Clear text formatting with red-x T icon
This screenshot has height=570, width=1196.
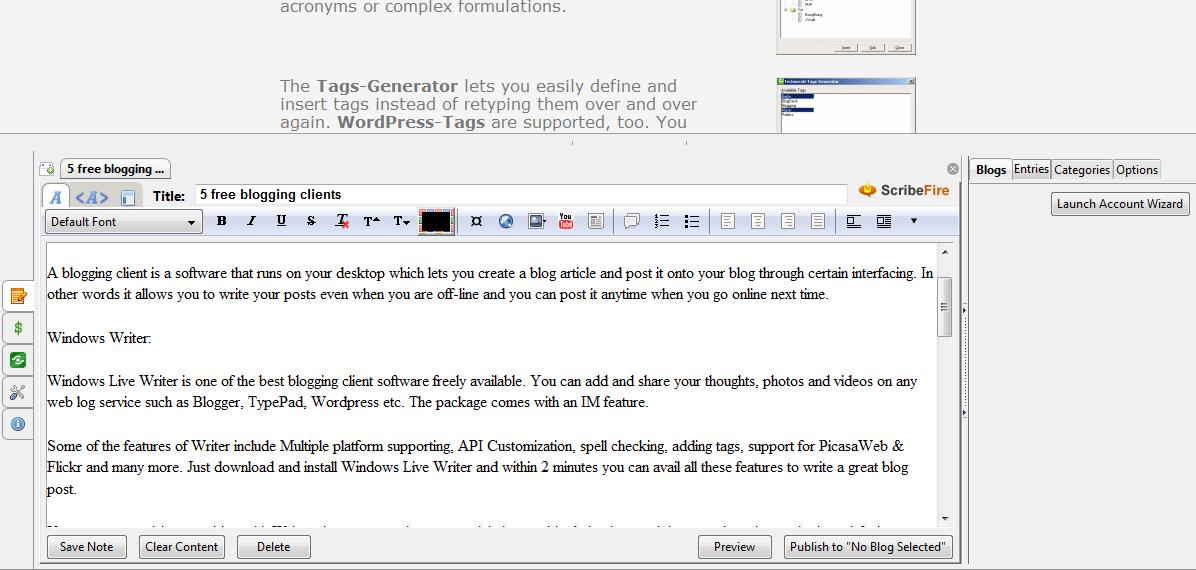[x=342, y=221]
